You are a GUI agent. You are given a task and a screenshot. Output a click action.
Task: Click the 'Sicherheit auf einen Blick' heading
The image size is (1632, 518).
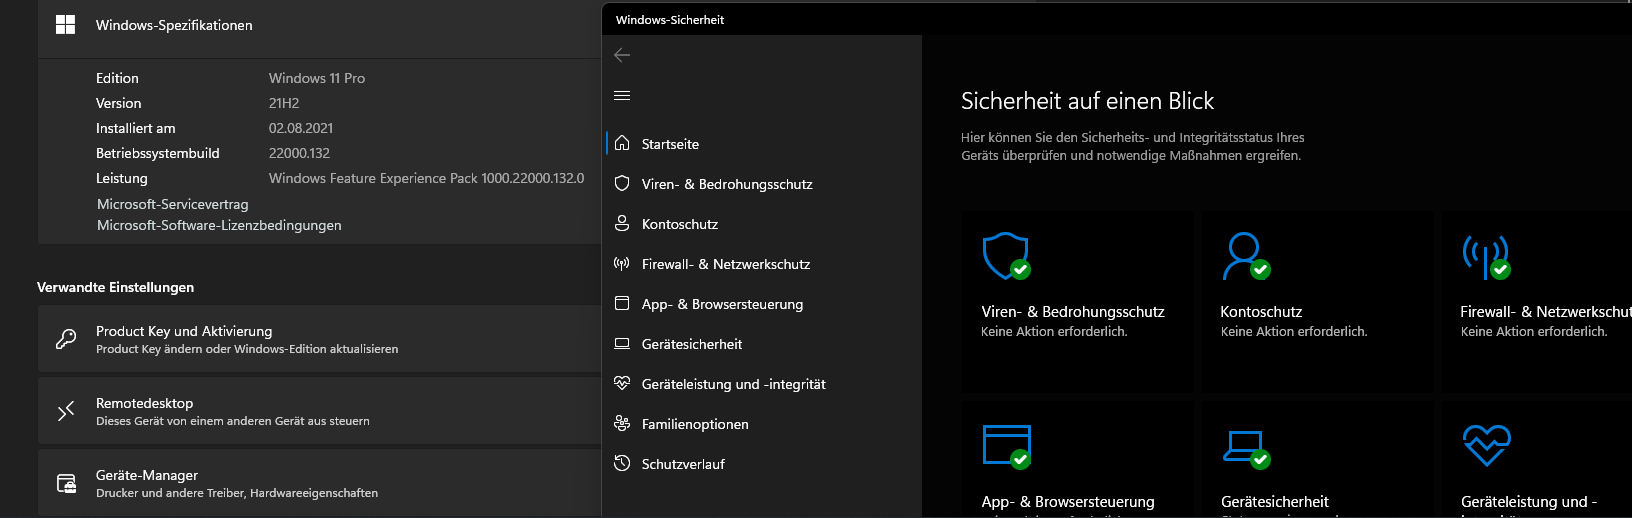pos(1087,101)
